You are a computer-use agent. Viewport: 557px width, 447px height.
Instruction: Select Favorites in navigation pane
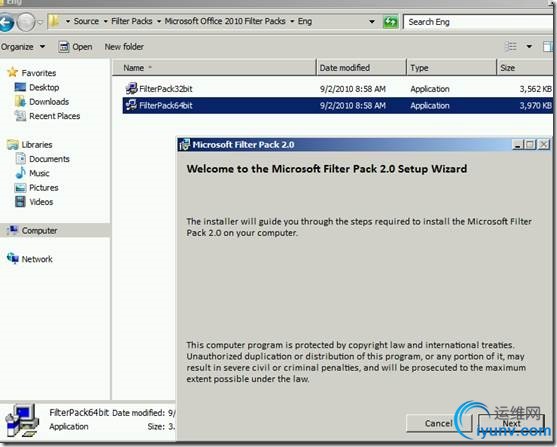pyautogui.click(x=39, y=73)
